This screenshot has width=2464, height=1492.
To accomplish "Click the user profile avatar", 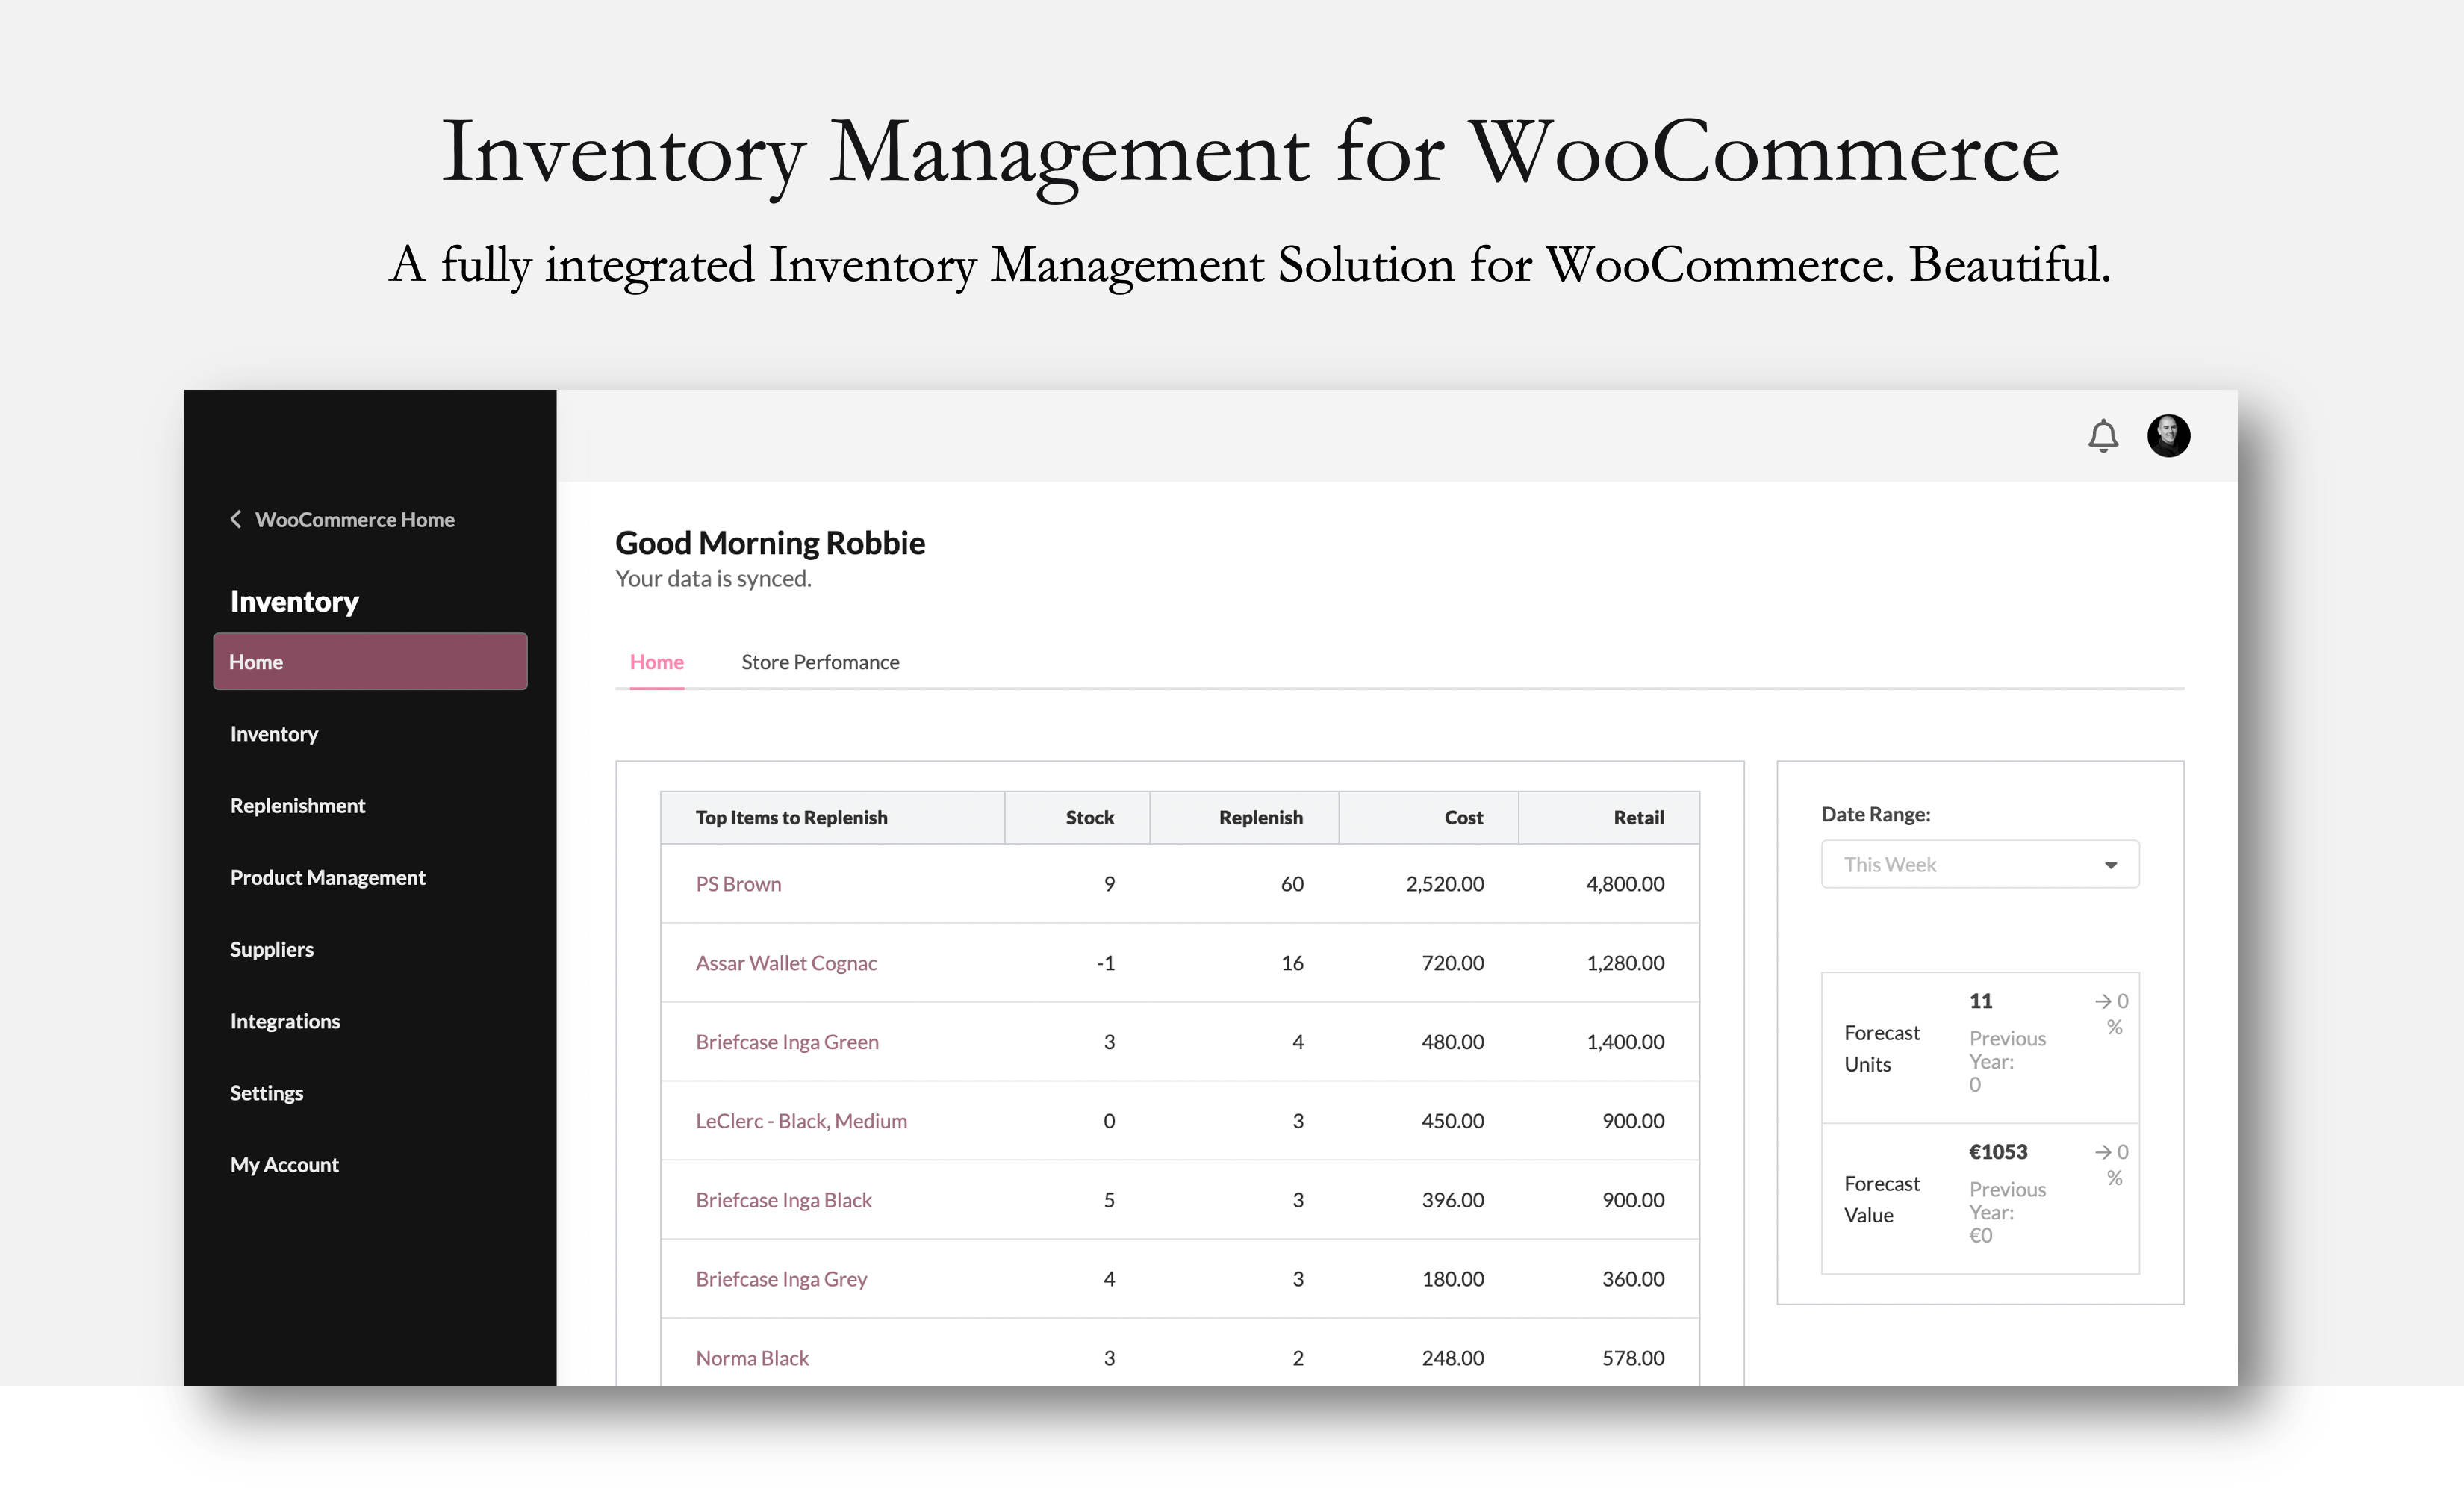I will click(2168, 435).
